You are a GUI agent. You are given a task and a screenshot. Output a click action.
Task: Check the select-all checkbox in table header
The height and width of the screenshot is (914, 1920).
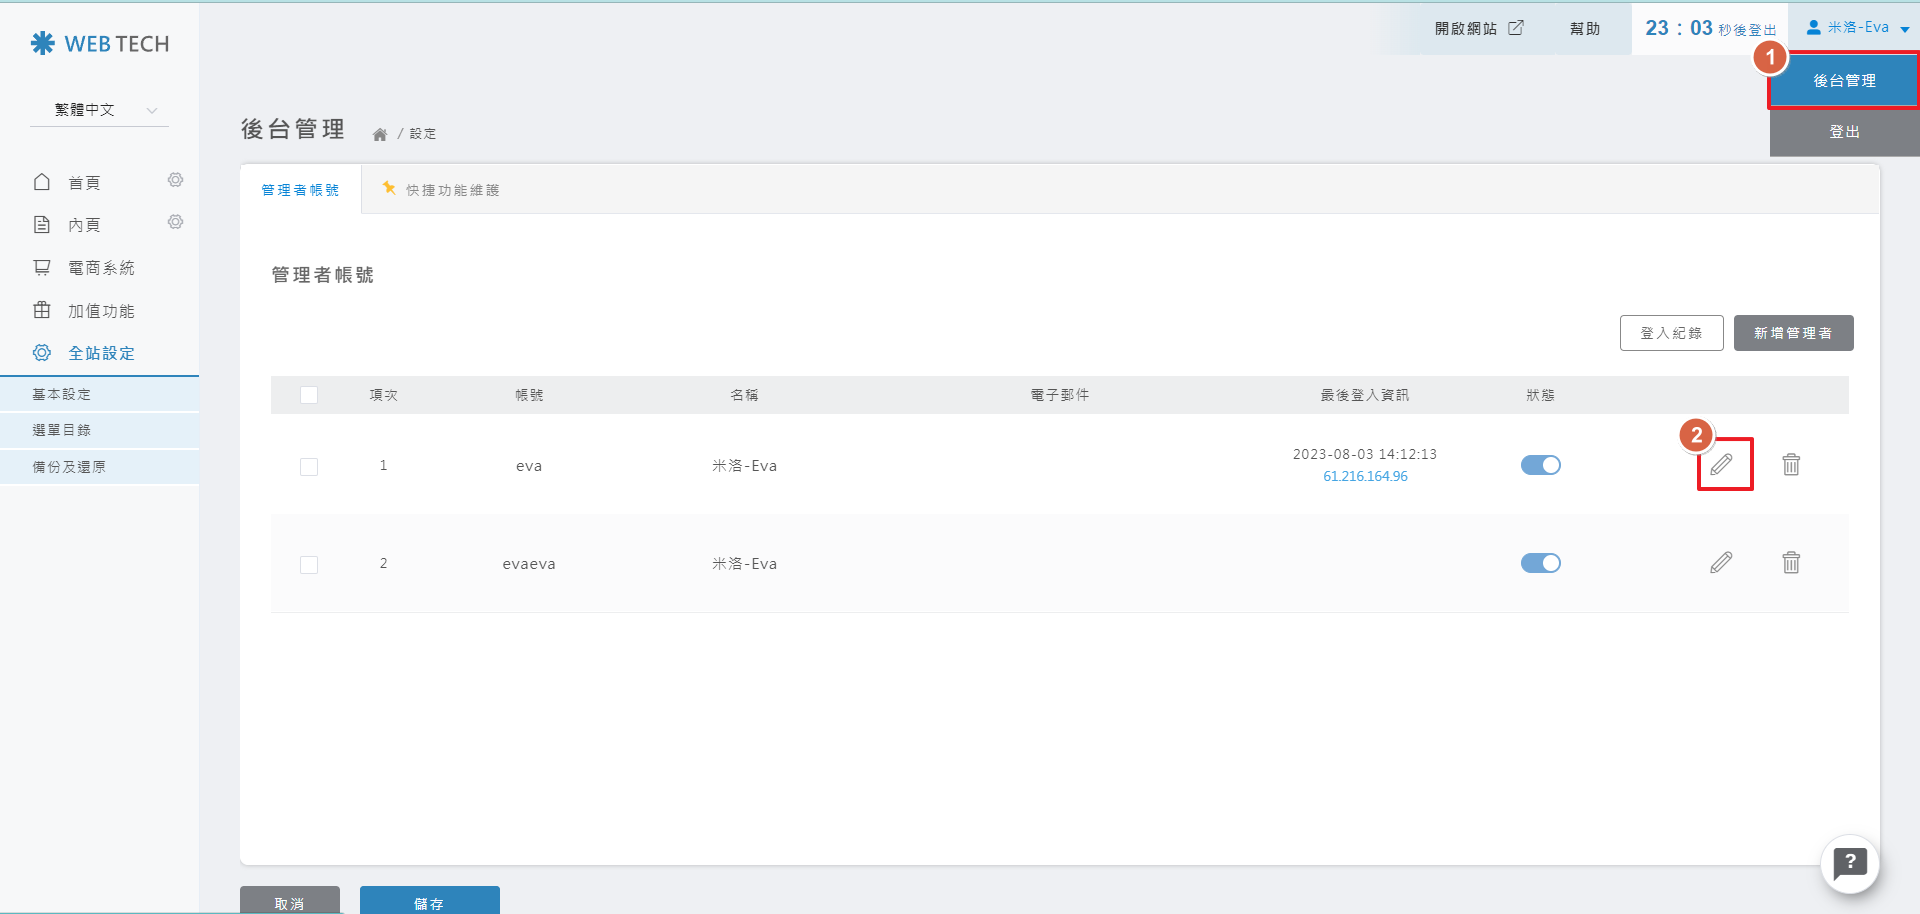coord(309,395)
